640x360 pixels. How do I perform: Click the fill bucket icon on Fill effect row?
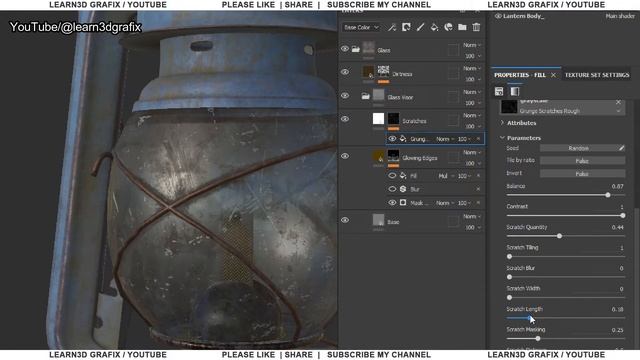[x=403, y=176]
